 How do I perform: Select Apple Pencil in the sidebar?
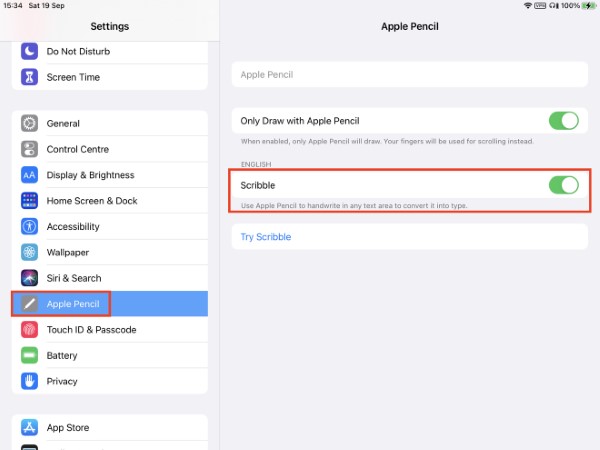[70, 304]
